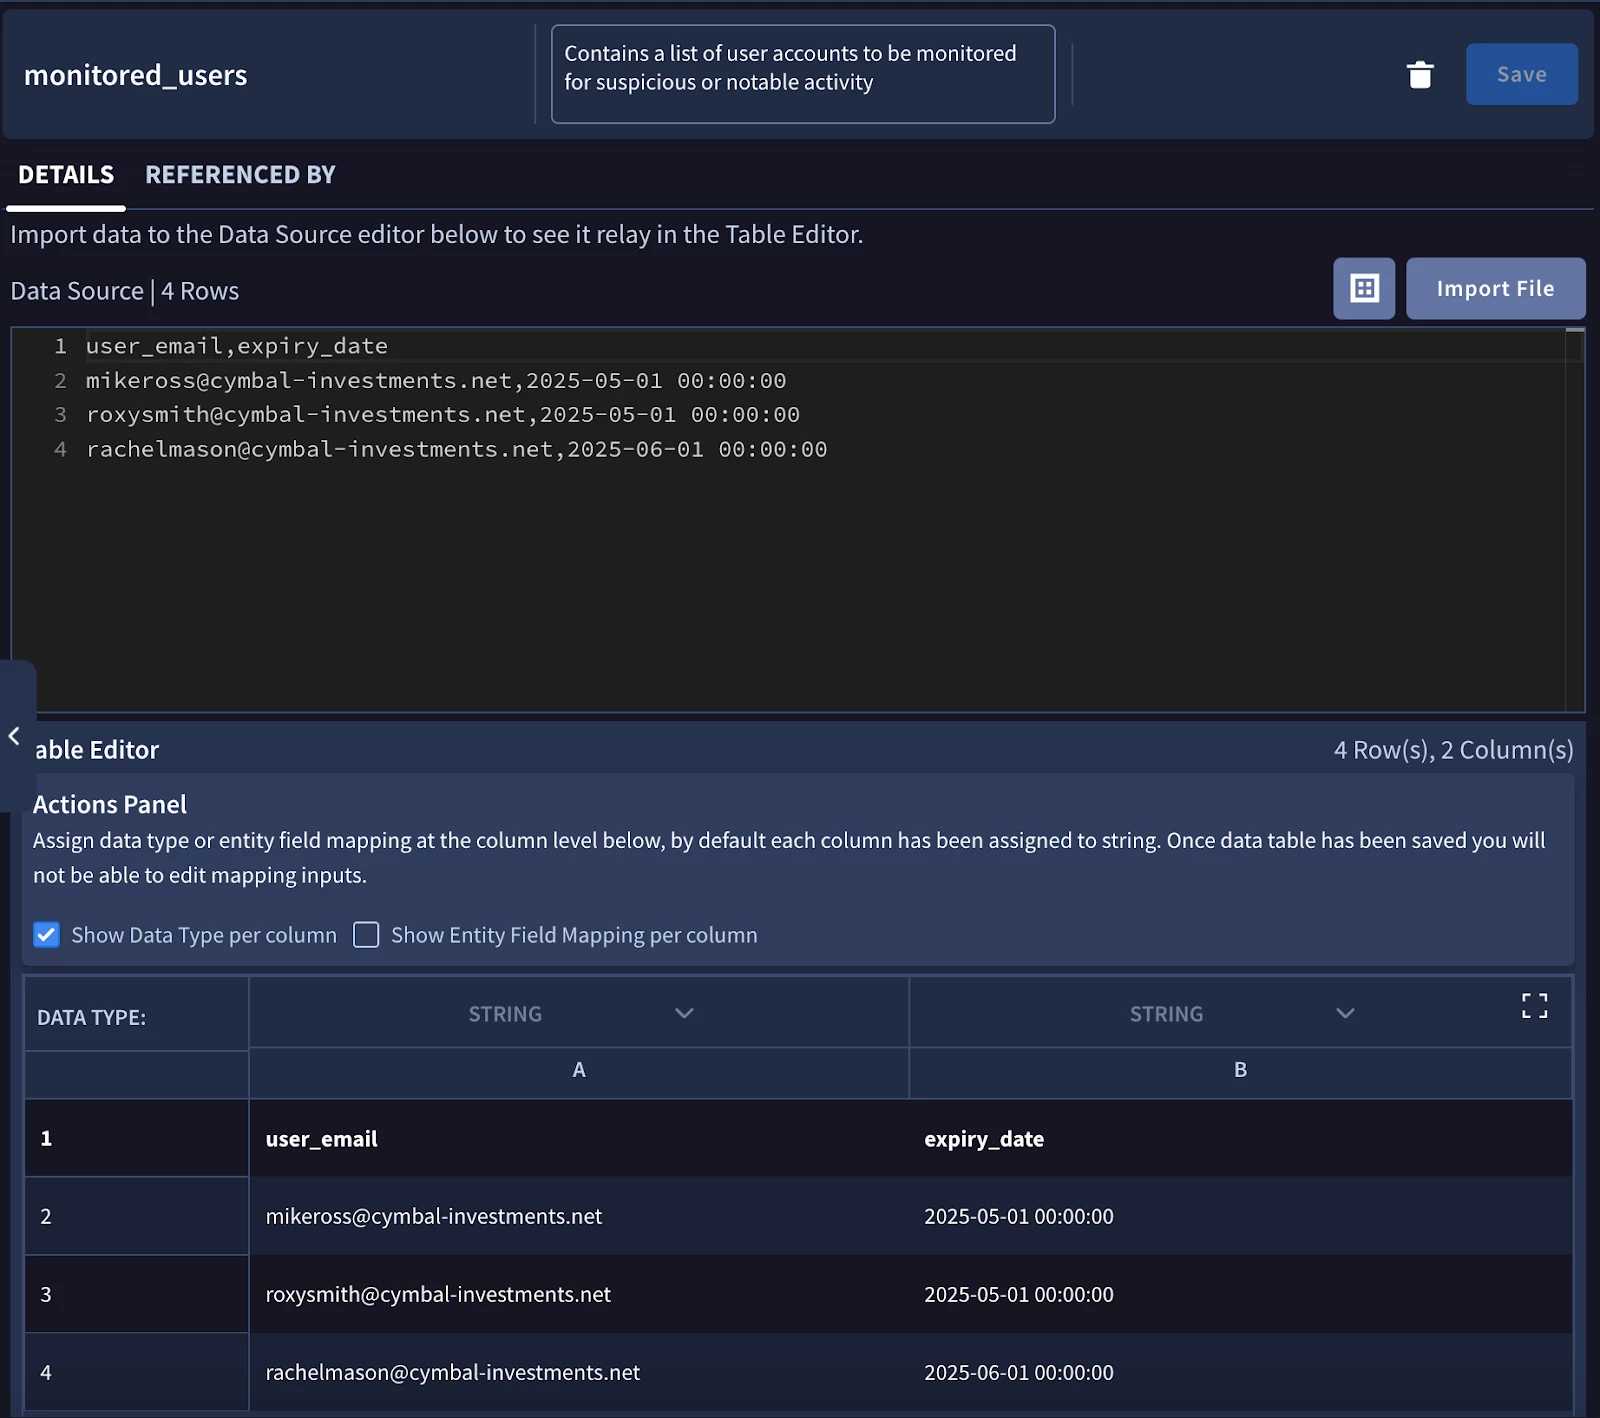Click the mikeross line in data source editor
Image resolution: width=1600 pixels, height=1418 pixels.
(x=436, y=381)
